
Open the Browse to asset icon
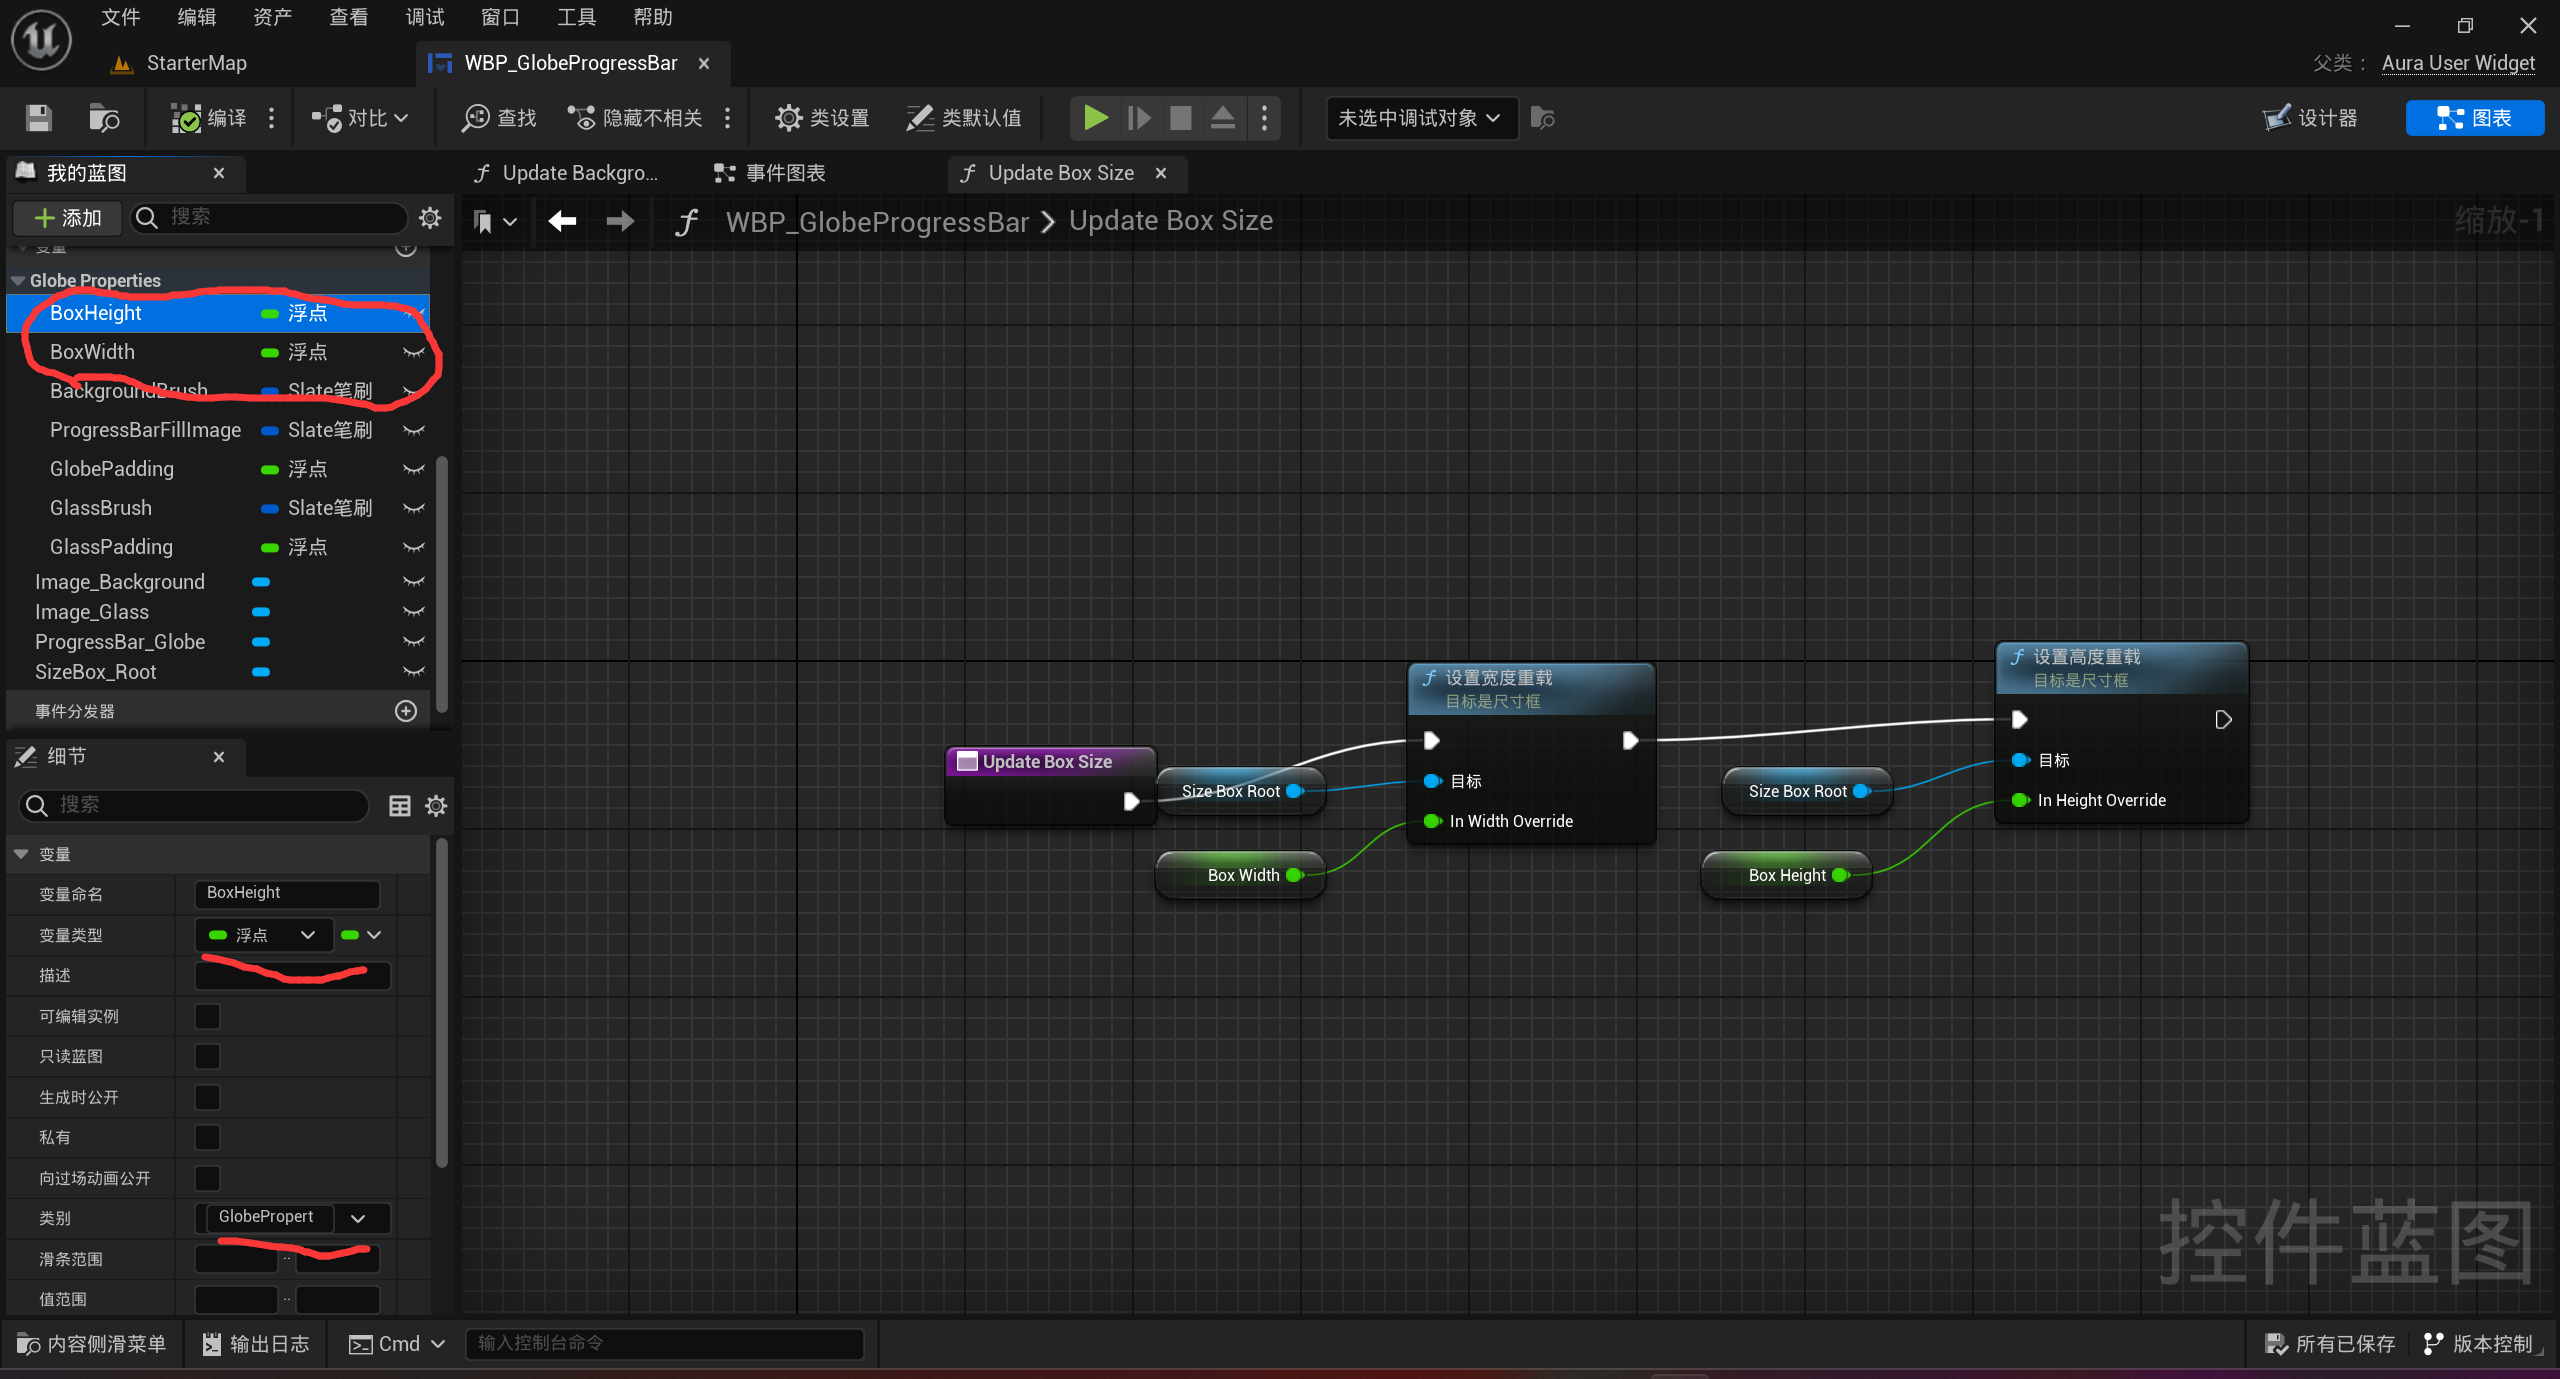click(x=104, y=118)
